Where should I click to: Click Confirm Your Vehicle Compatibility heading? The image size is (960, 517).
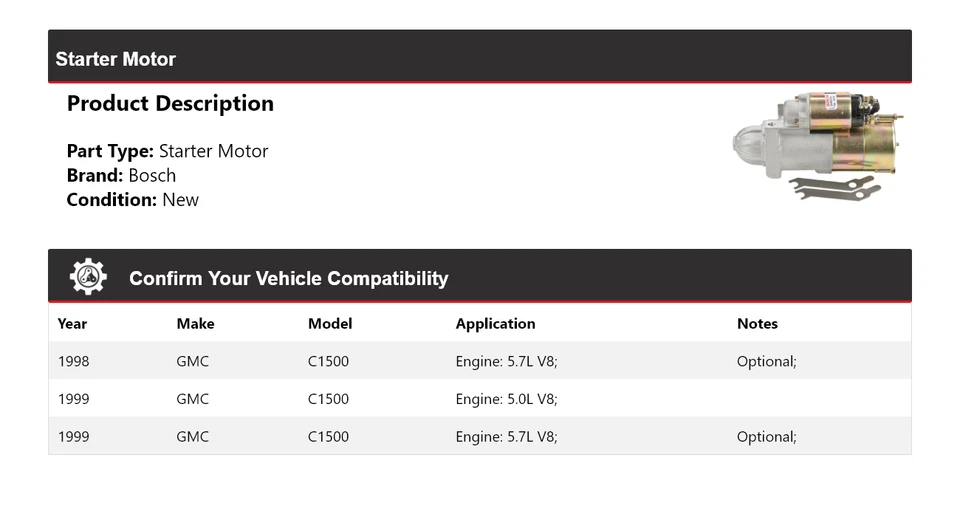pyautogui.click(x=288, y=279)
